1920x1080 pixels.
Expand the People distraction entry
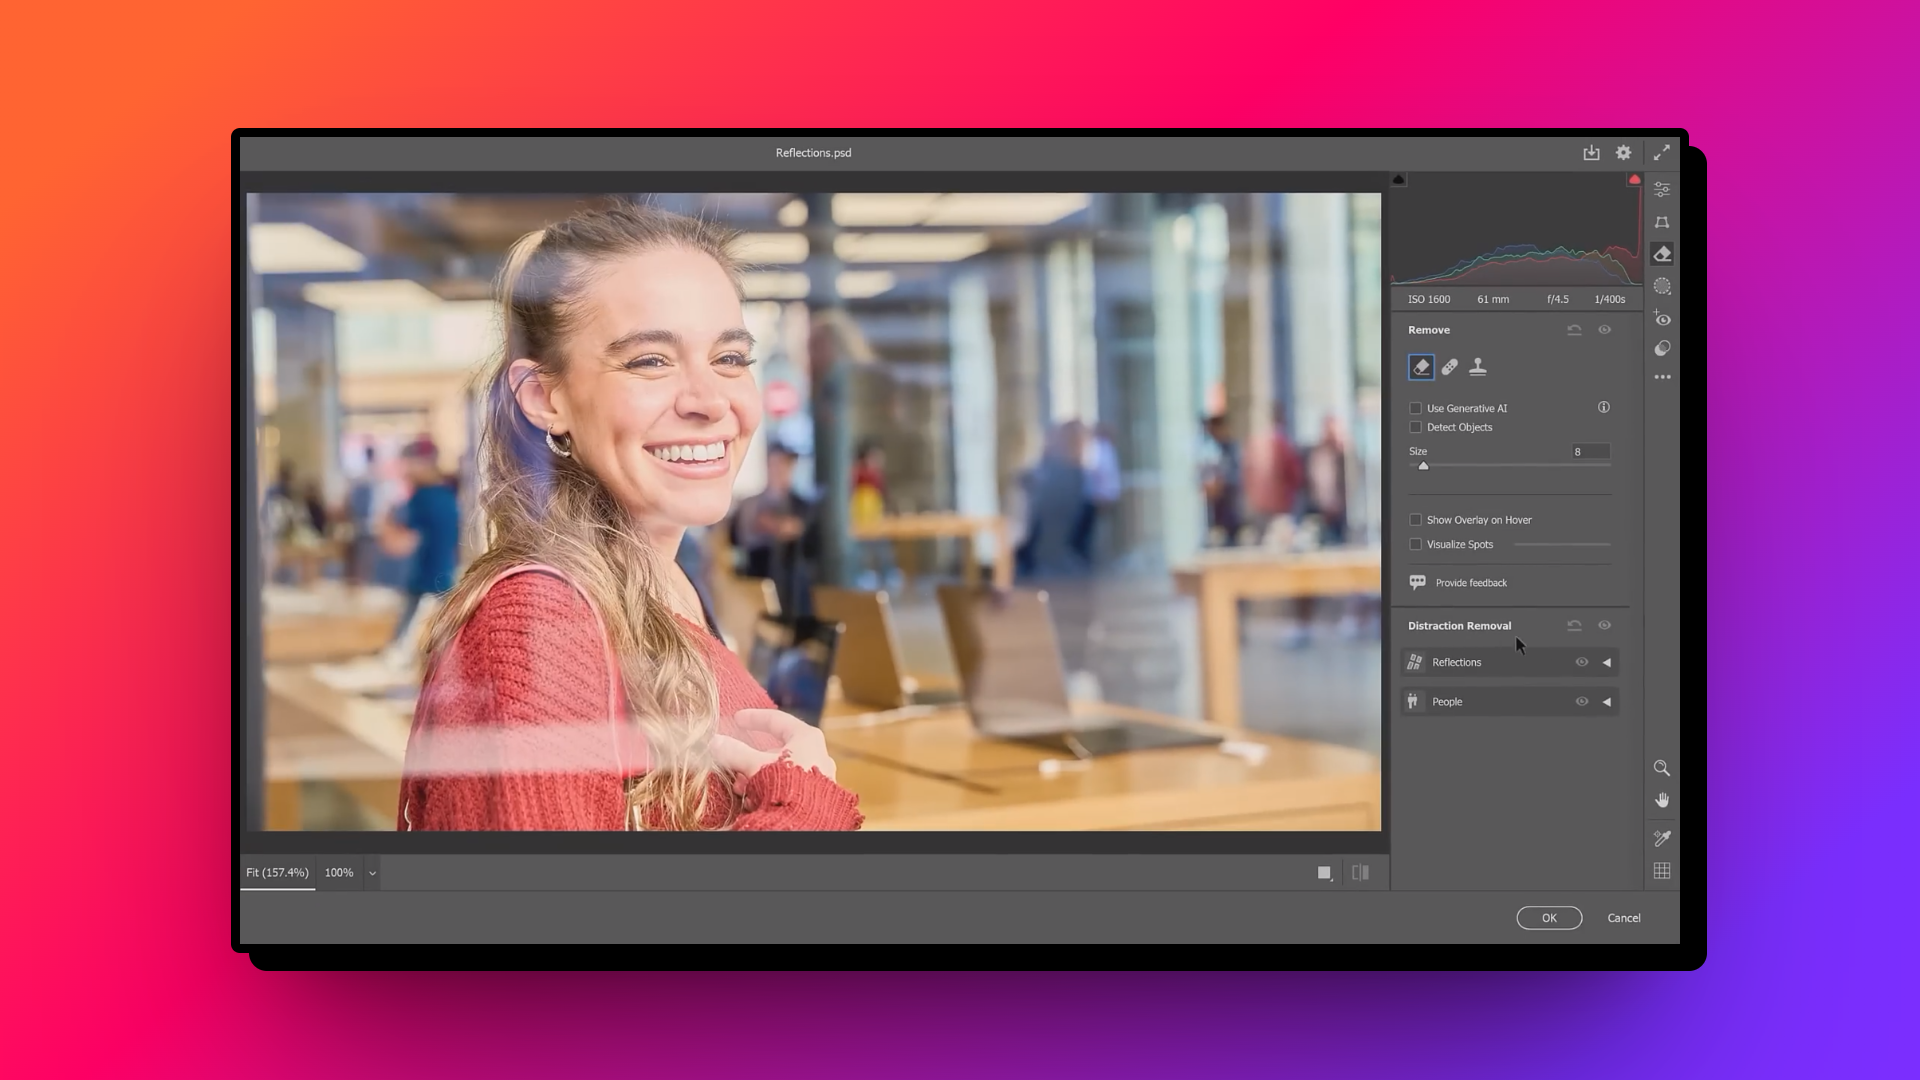(1607, 701)
